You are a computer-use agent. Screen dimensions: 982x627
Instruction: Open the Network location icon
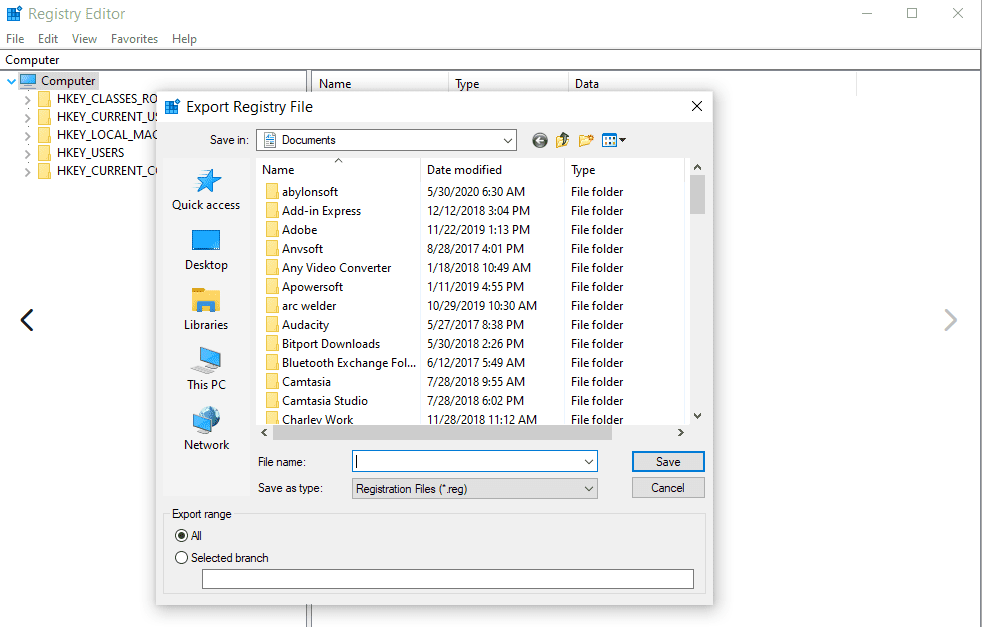point(206,420)
